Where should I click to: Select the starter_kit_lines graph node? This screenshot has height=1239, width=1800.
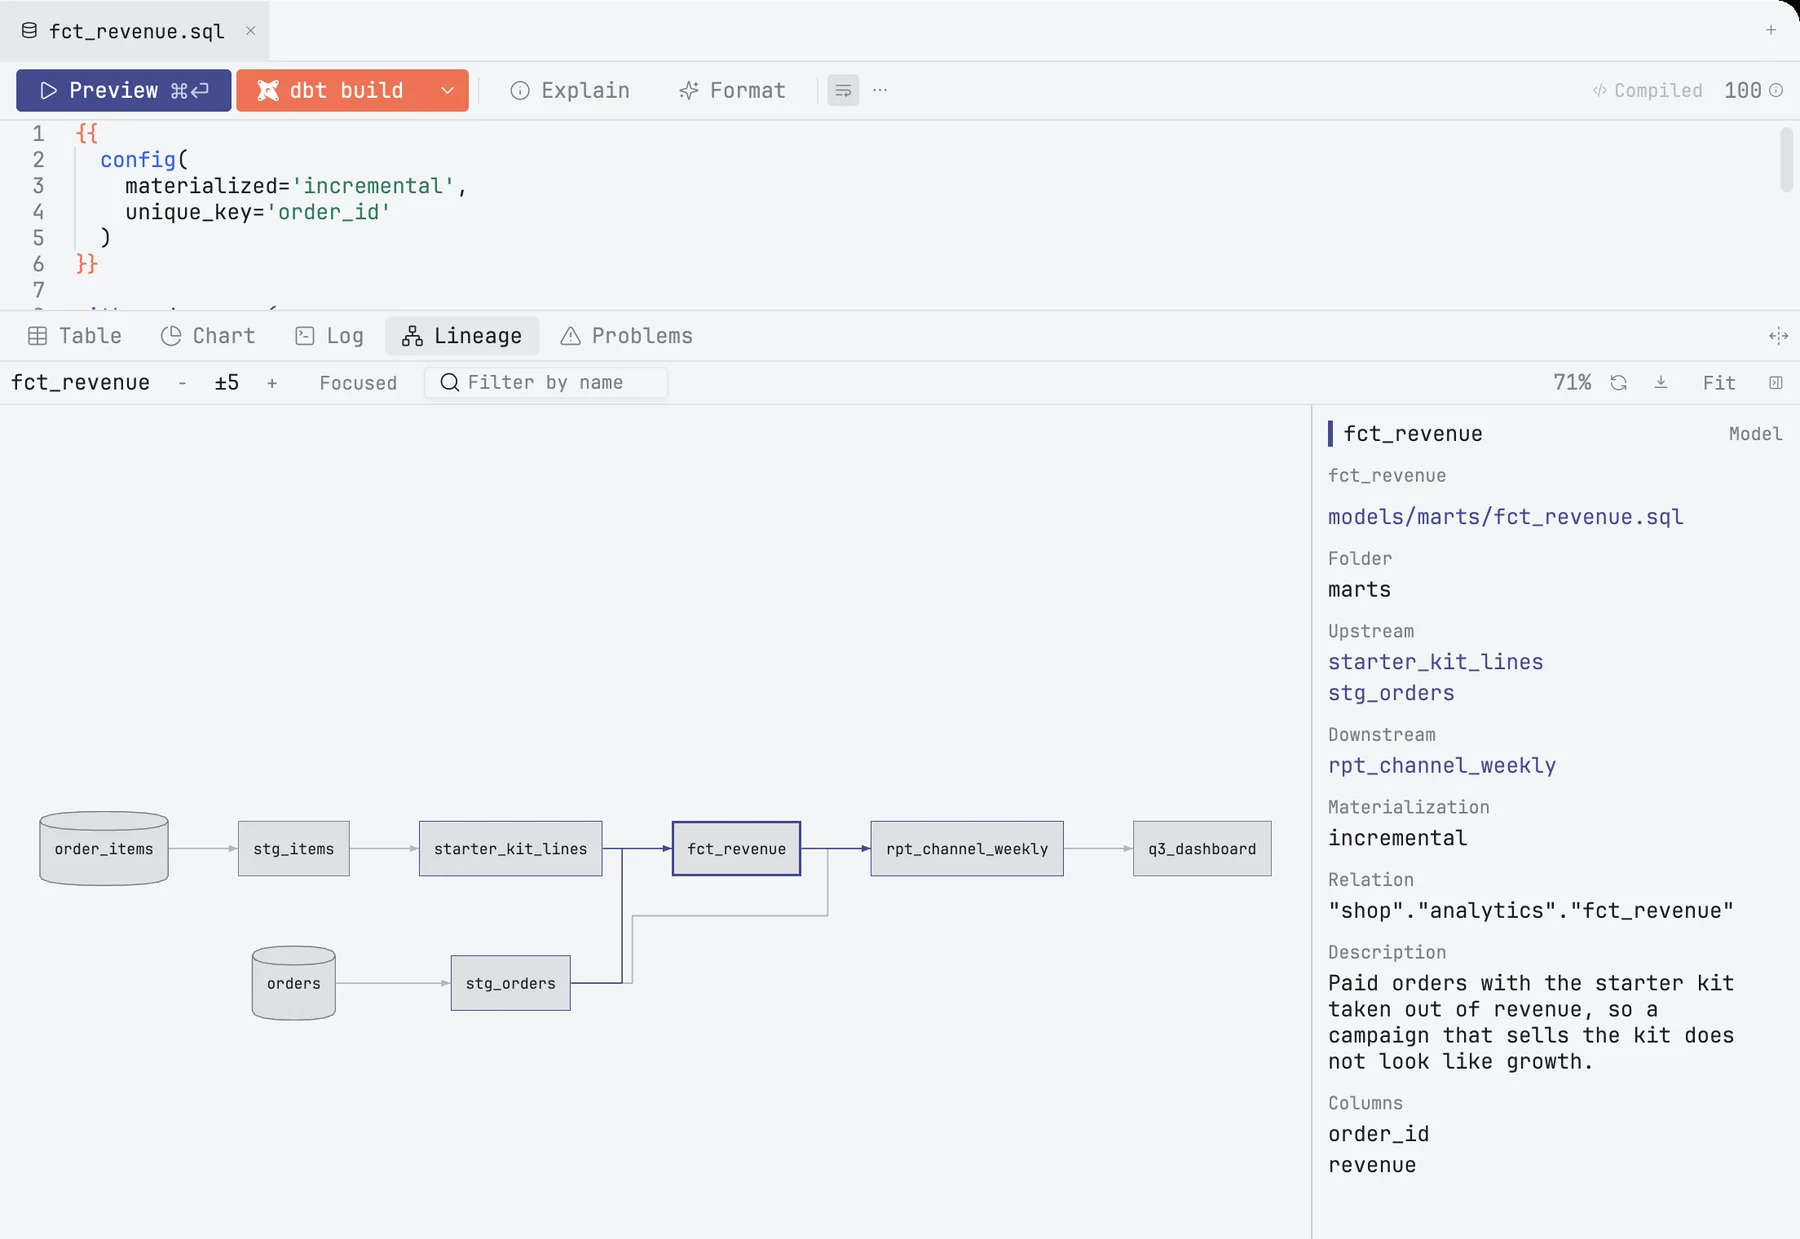(x=511, y=848)
